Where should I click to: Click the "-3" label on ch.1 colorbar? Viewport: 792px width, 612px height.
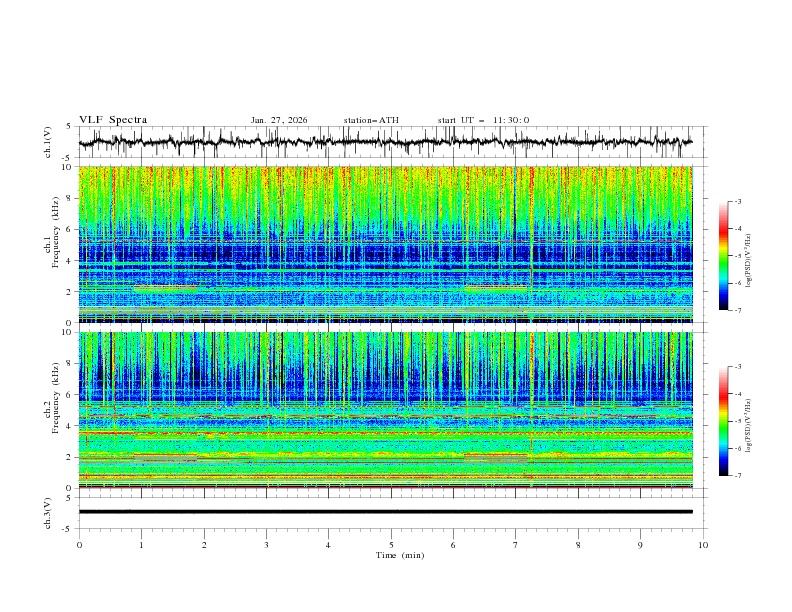(x=737, y=201)
